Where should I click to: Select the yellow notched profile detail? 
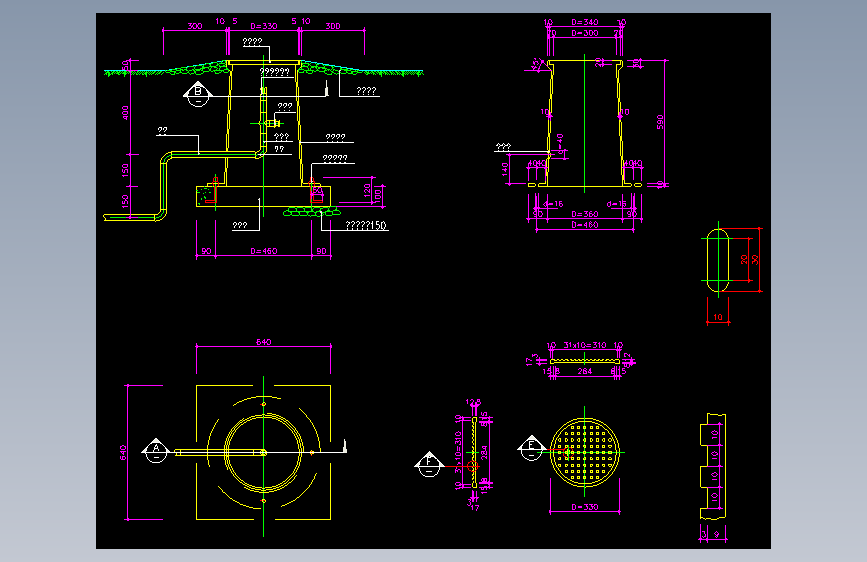coord(713,466)
